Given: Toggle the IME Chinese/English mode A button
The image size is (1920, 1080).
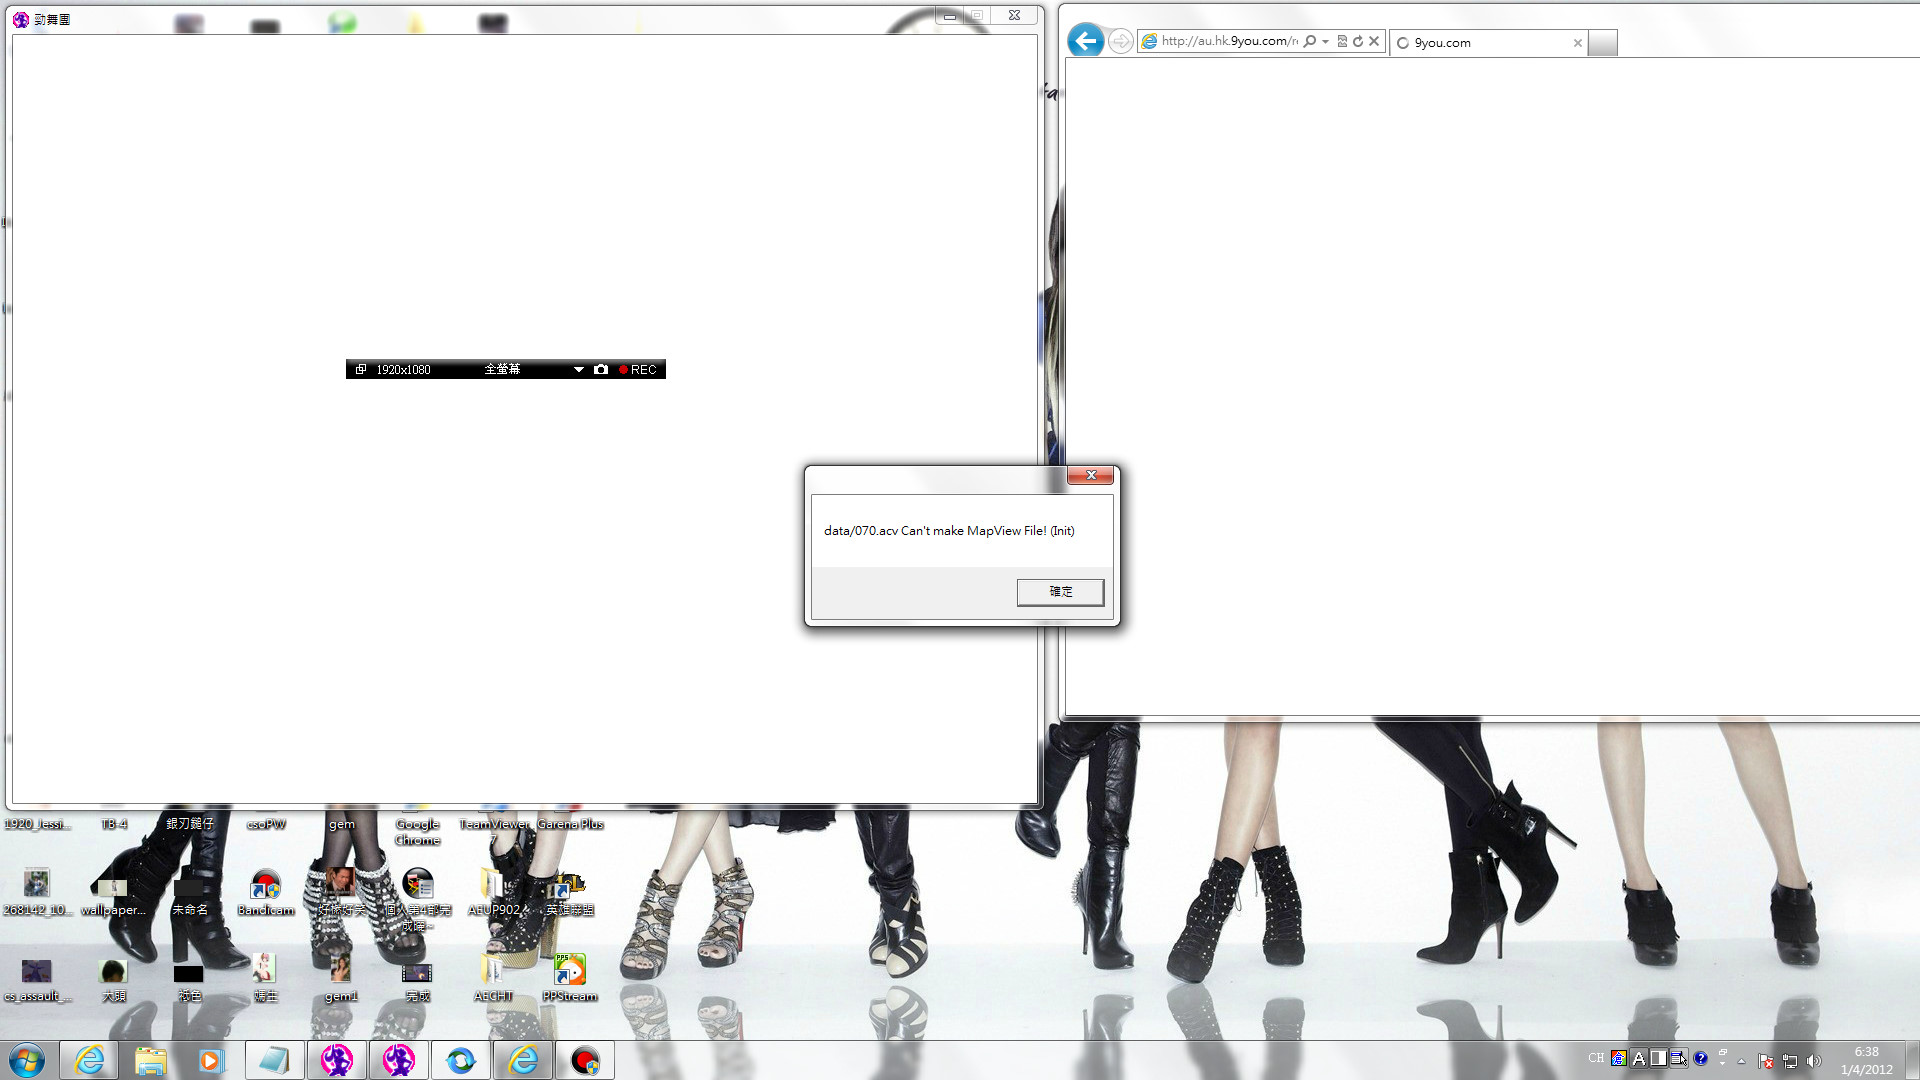Looking at the screenshot, I should (x=1639, y=1059).
